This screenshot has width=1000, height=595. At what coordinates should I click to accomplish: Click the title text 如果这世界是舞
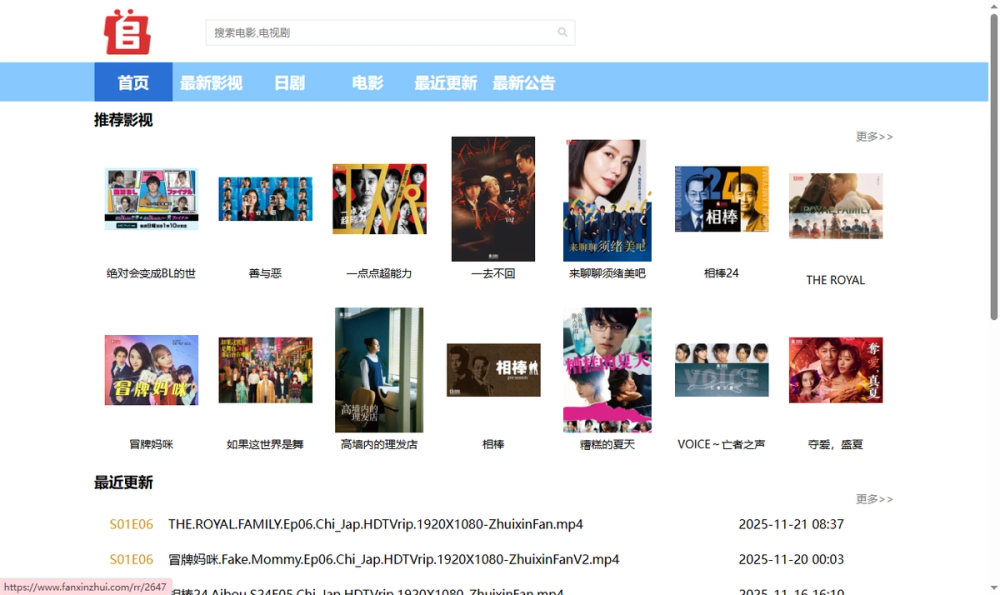265,444
